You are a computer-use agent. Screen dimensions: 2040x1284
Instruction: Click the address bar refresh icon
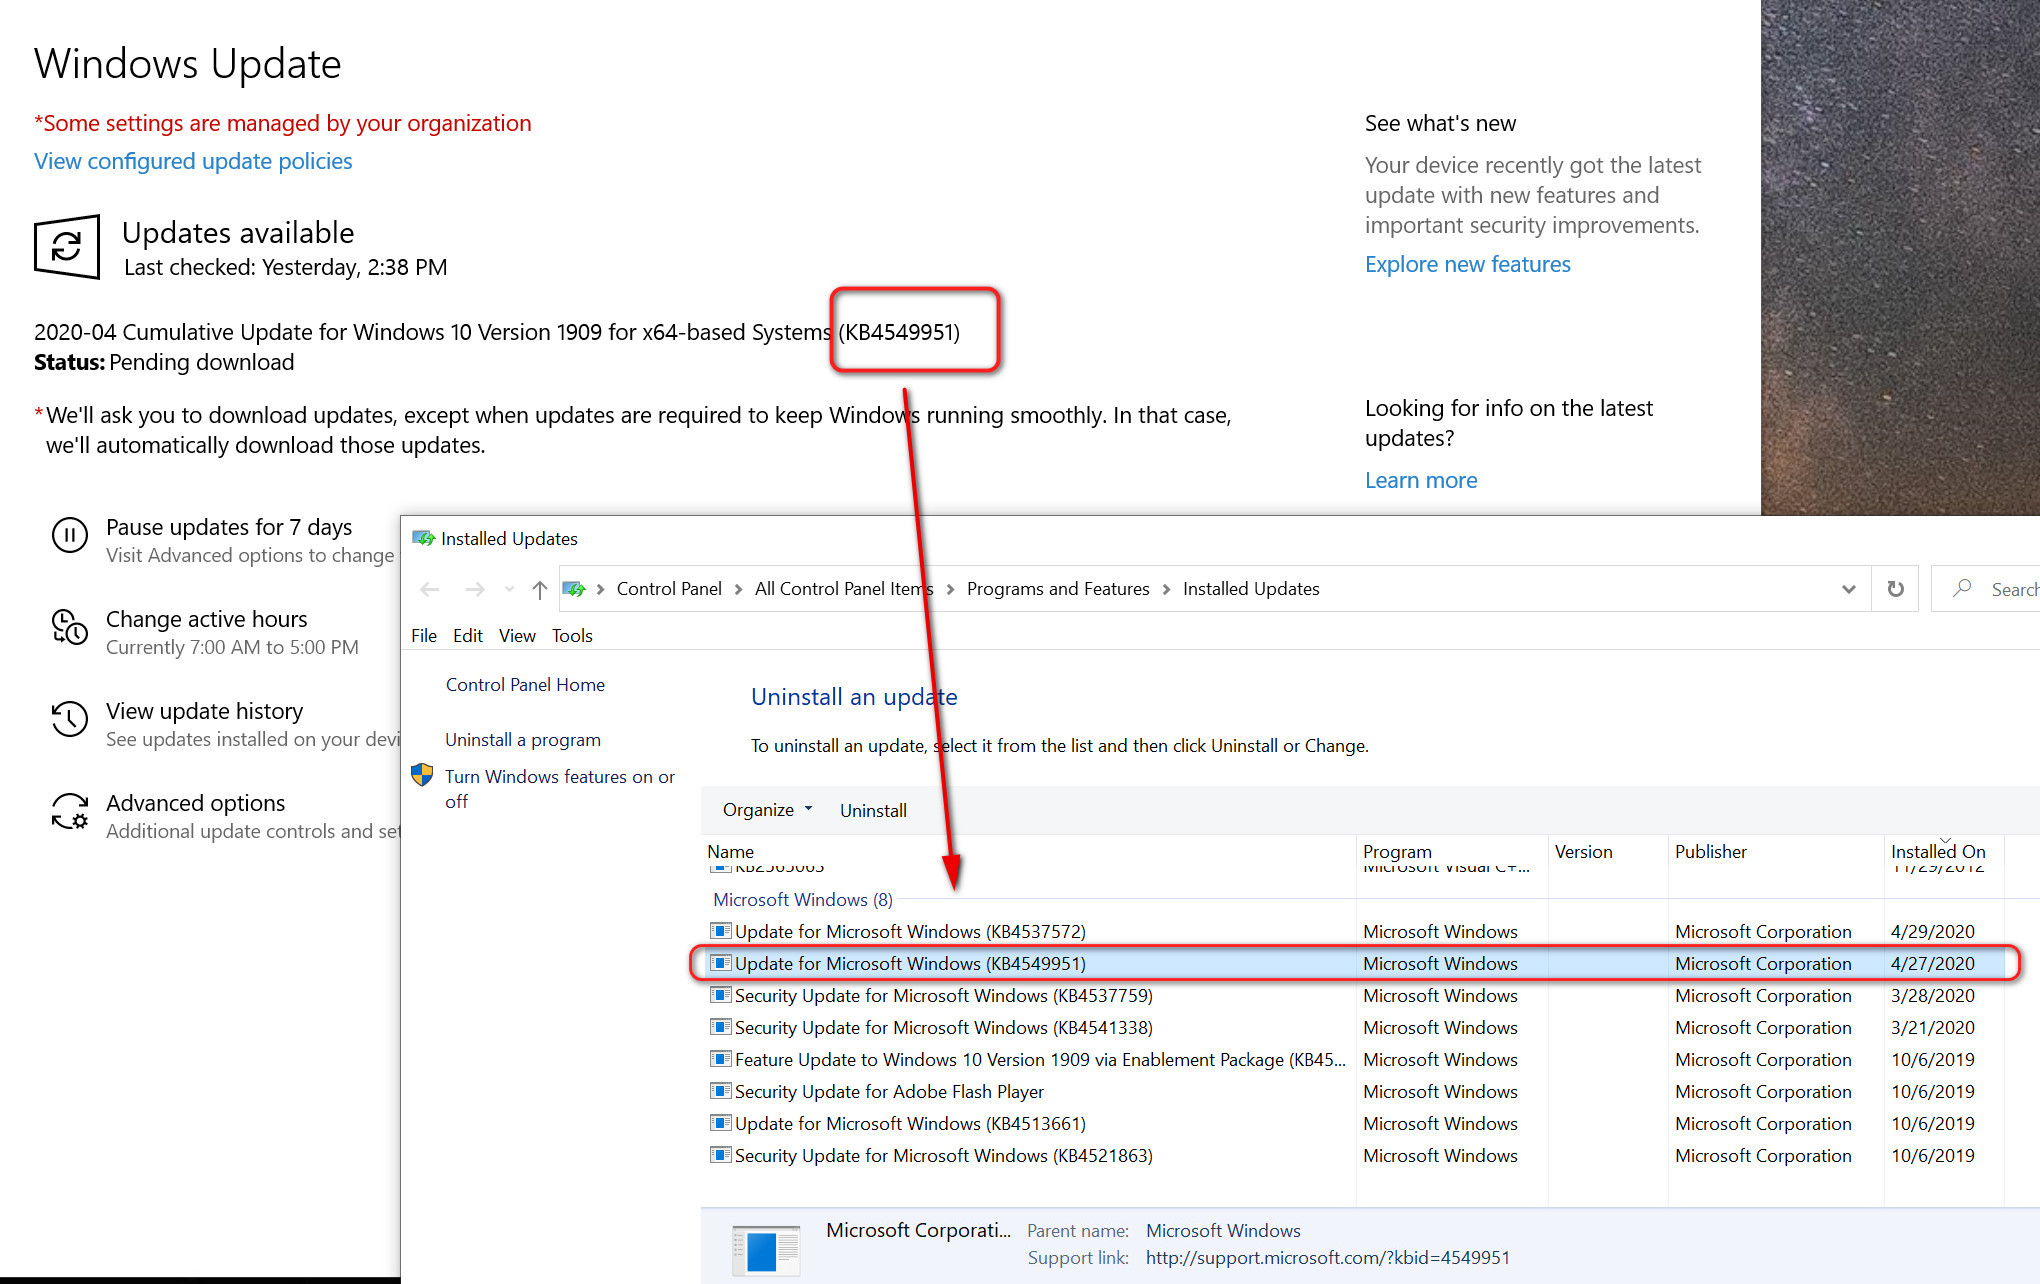pos(1895,589)
